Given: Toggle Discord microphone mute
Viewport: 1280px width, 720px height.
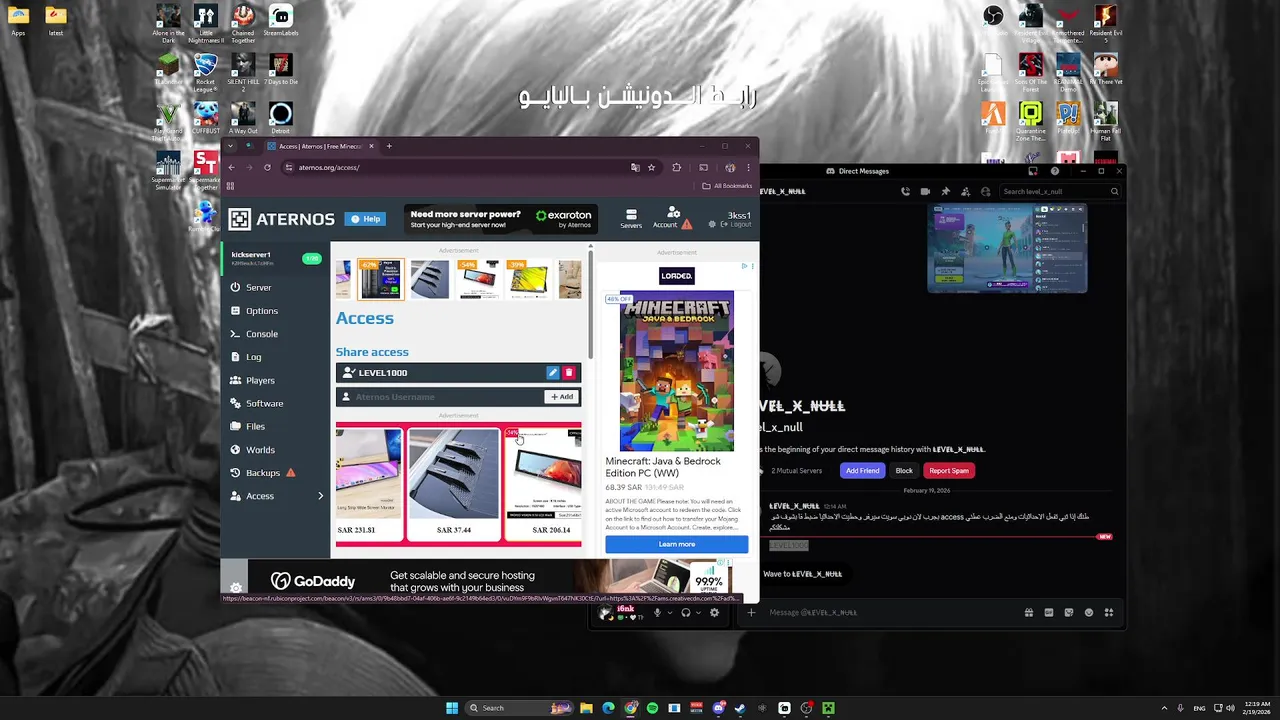Looking at the screenshot, I should pos(657,612).
